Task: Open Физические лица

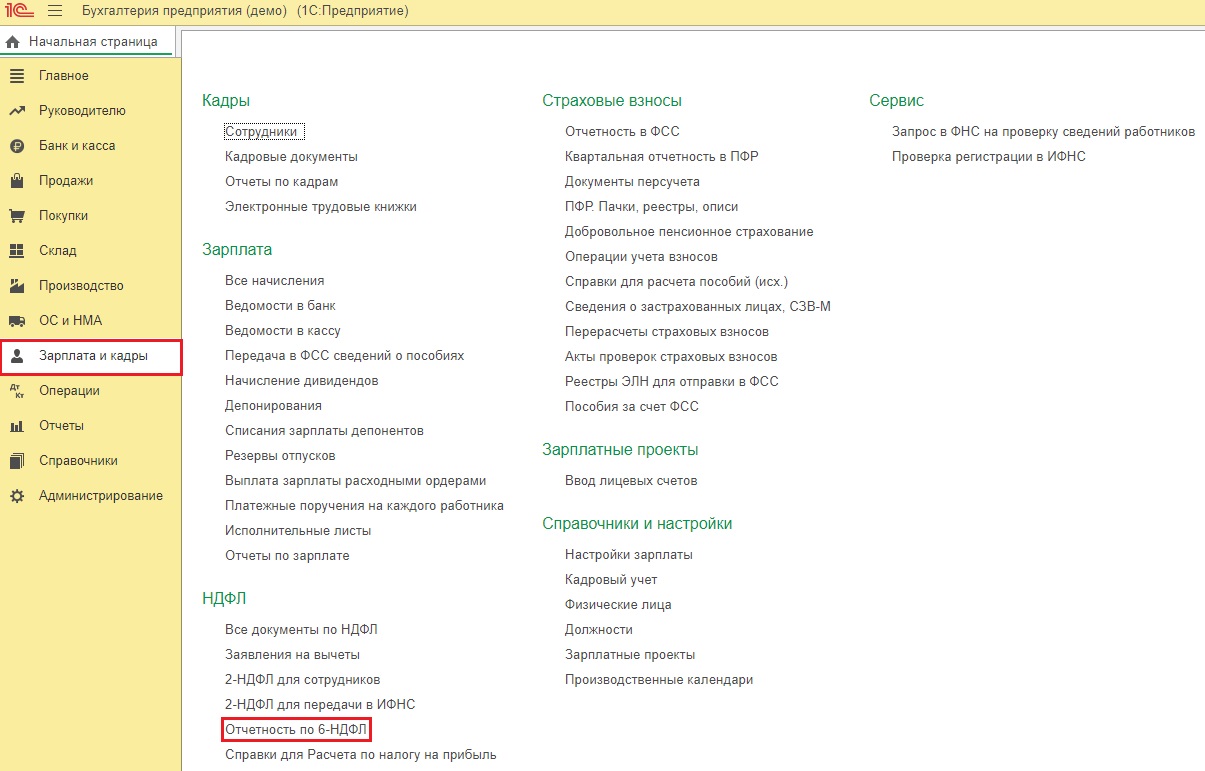Action: 618,605
